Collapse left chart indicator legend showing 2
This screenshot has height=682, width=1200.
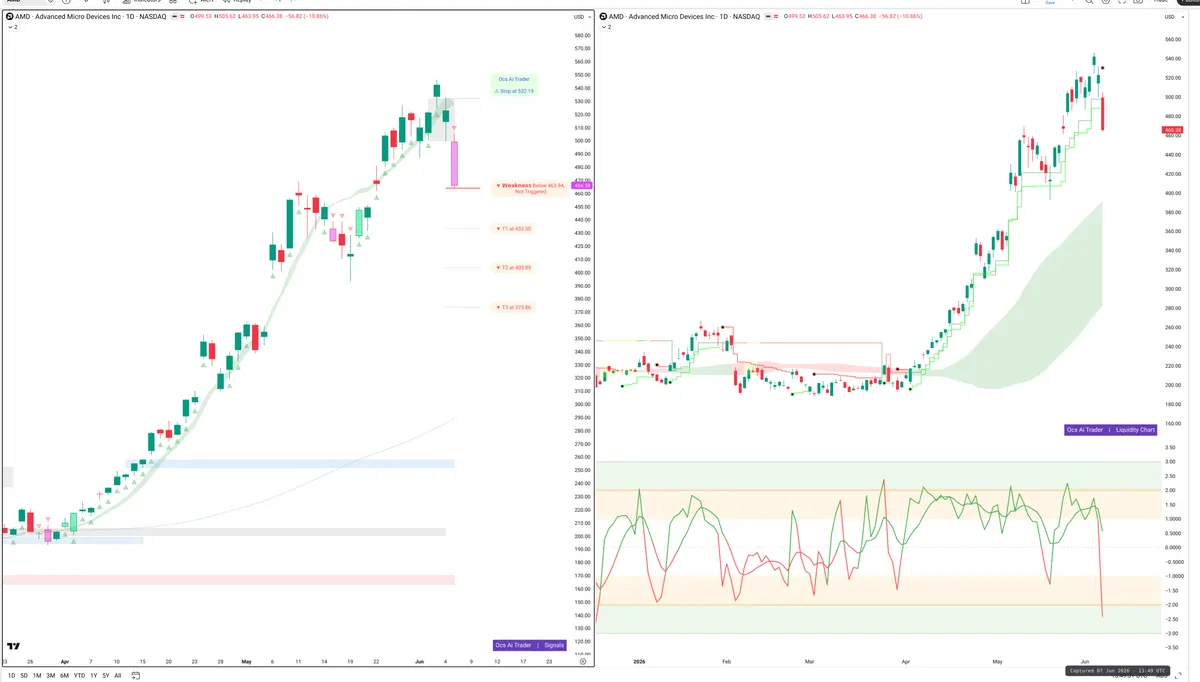pyautogui.click(x=13, y=27)
